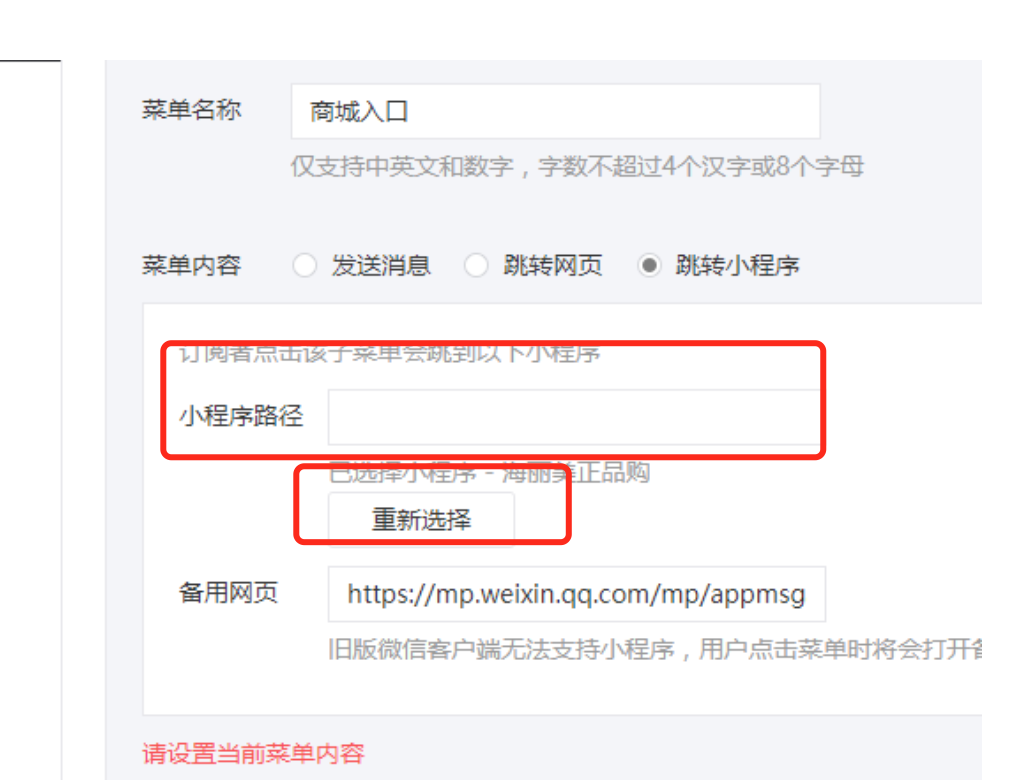Click the 旧版微信客户端无法支持小程序 hint

(x=502, y=650)
